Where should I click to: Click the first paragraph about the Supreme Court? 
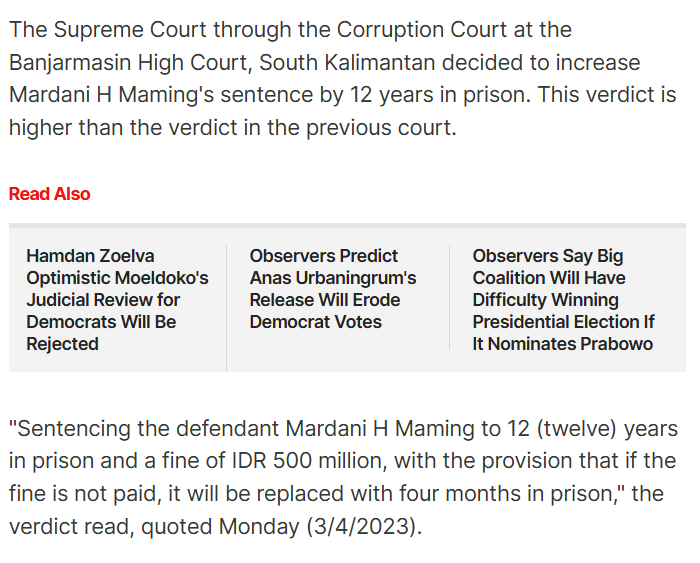tap(343, 79)
